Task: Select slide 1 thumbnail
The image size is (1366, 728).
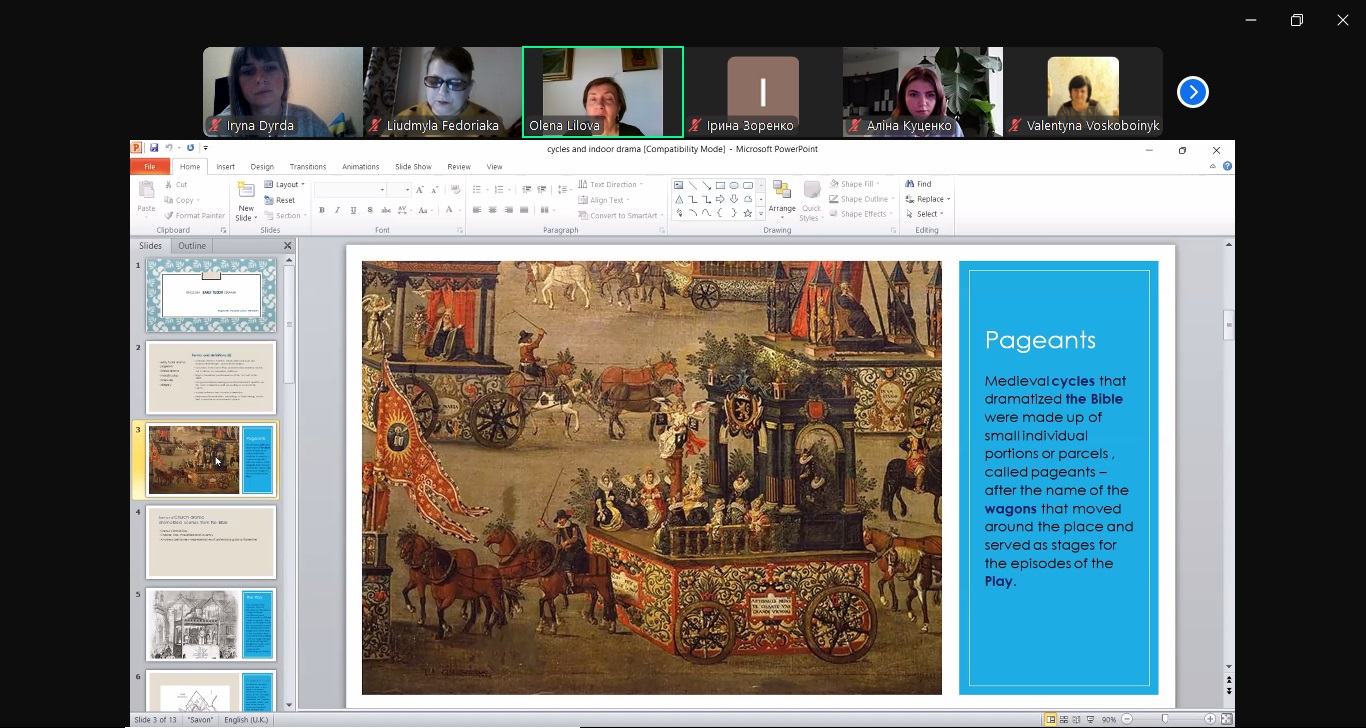Action: point(211,295)
